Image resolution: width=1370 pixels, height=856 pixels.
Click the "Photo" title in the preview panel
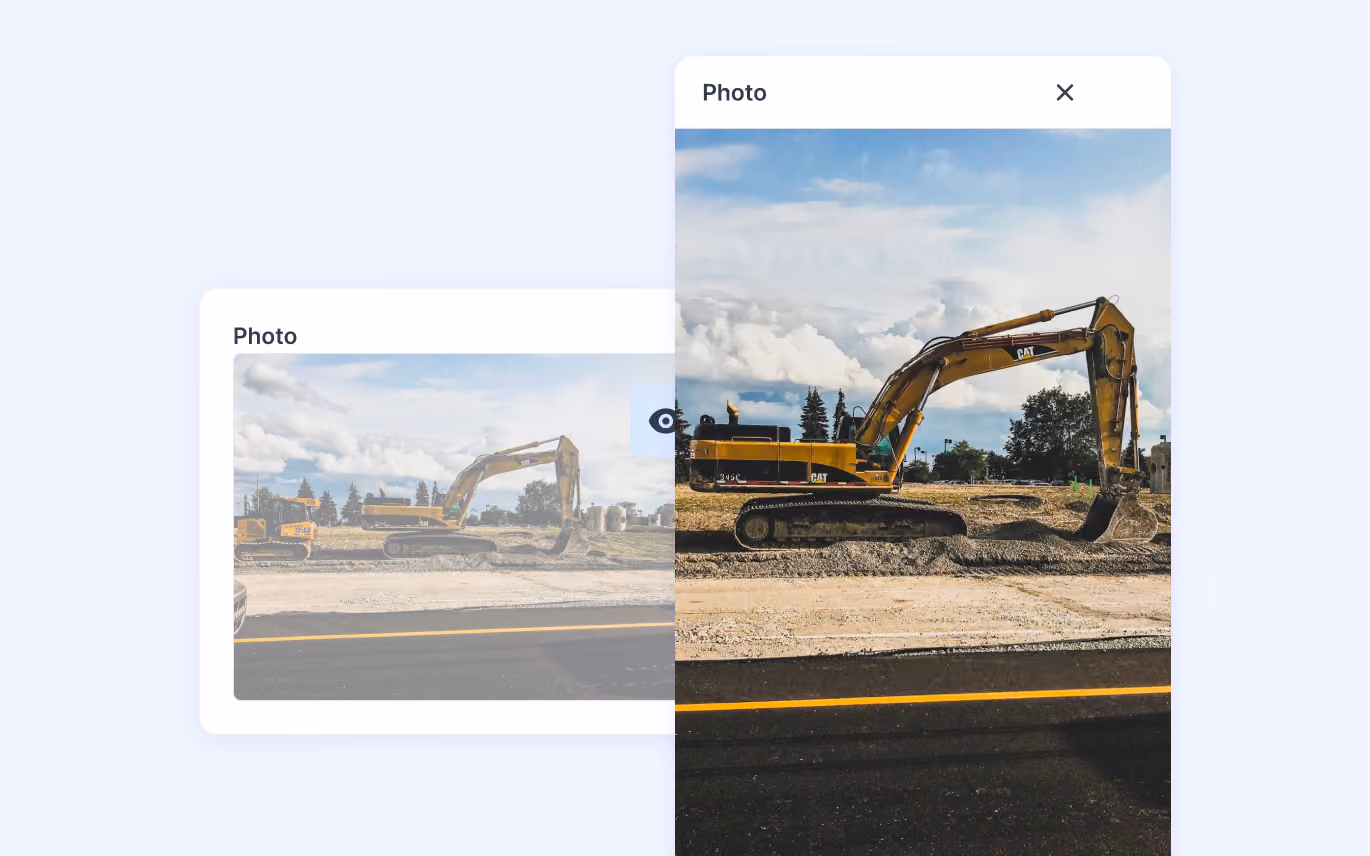pos(734,93)
